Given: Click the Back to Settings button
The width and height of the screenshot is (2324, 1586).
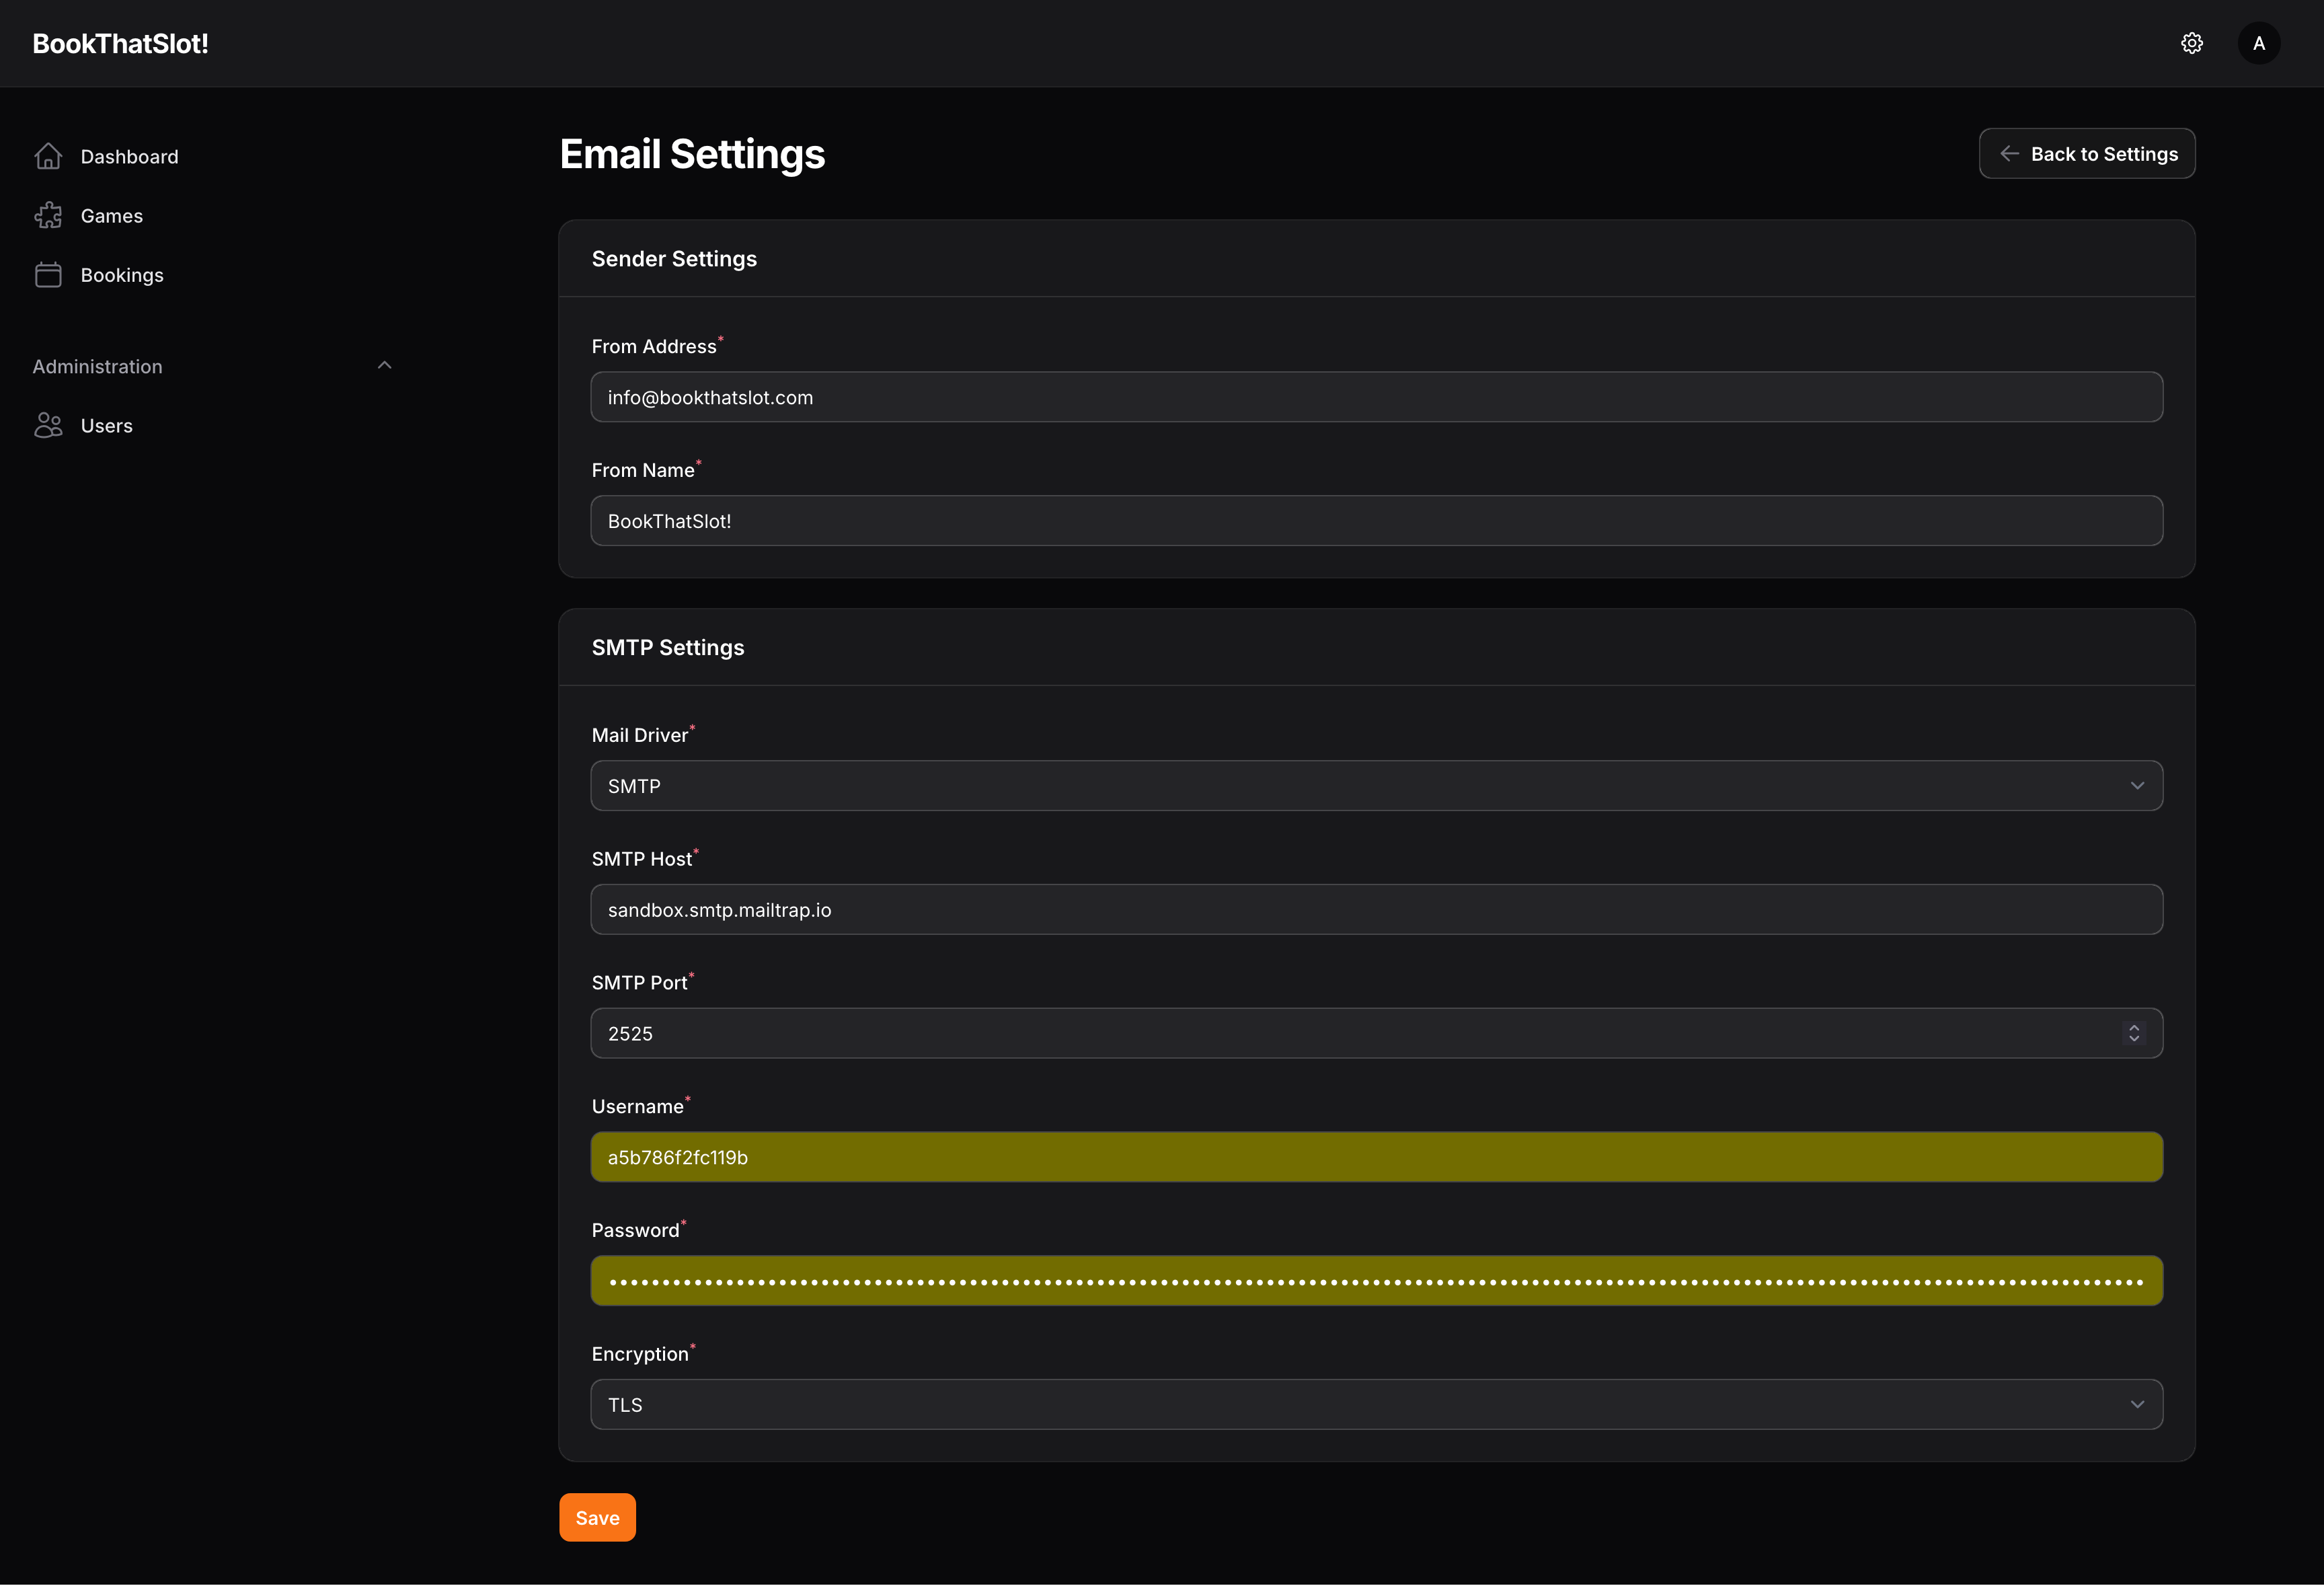Looking at the screenshot, I should 2087,154.
